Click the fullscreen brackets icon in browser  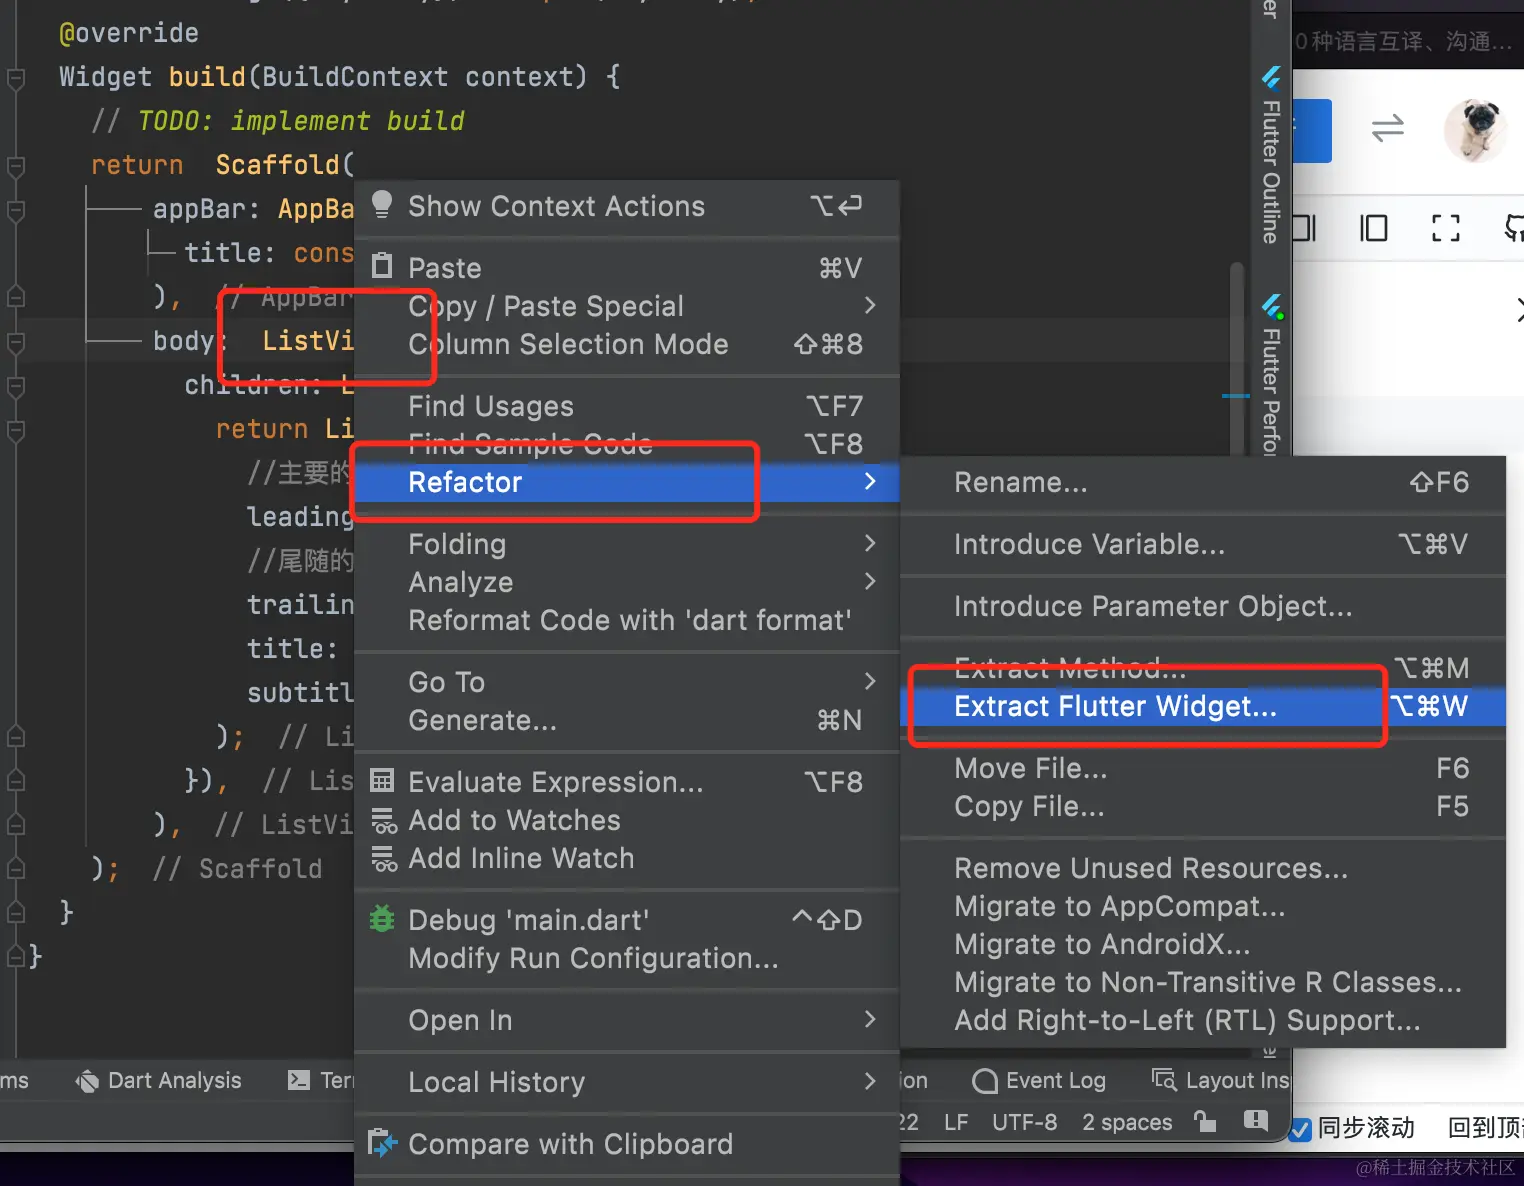[1446, 228]
